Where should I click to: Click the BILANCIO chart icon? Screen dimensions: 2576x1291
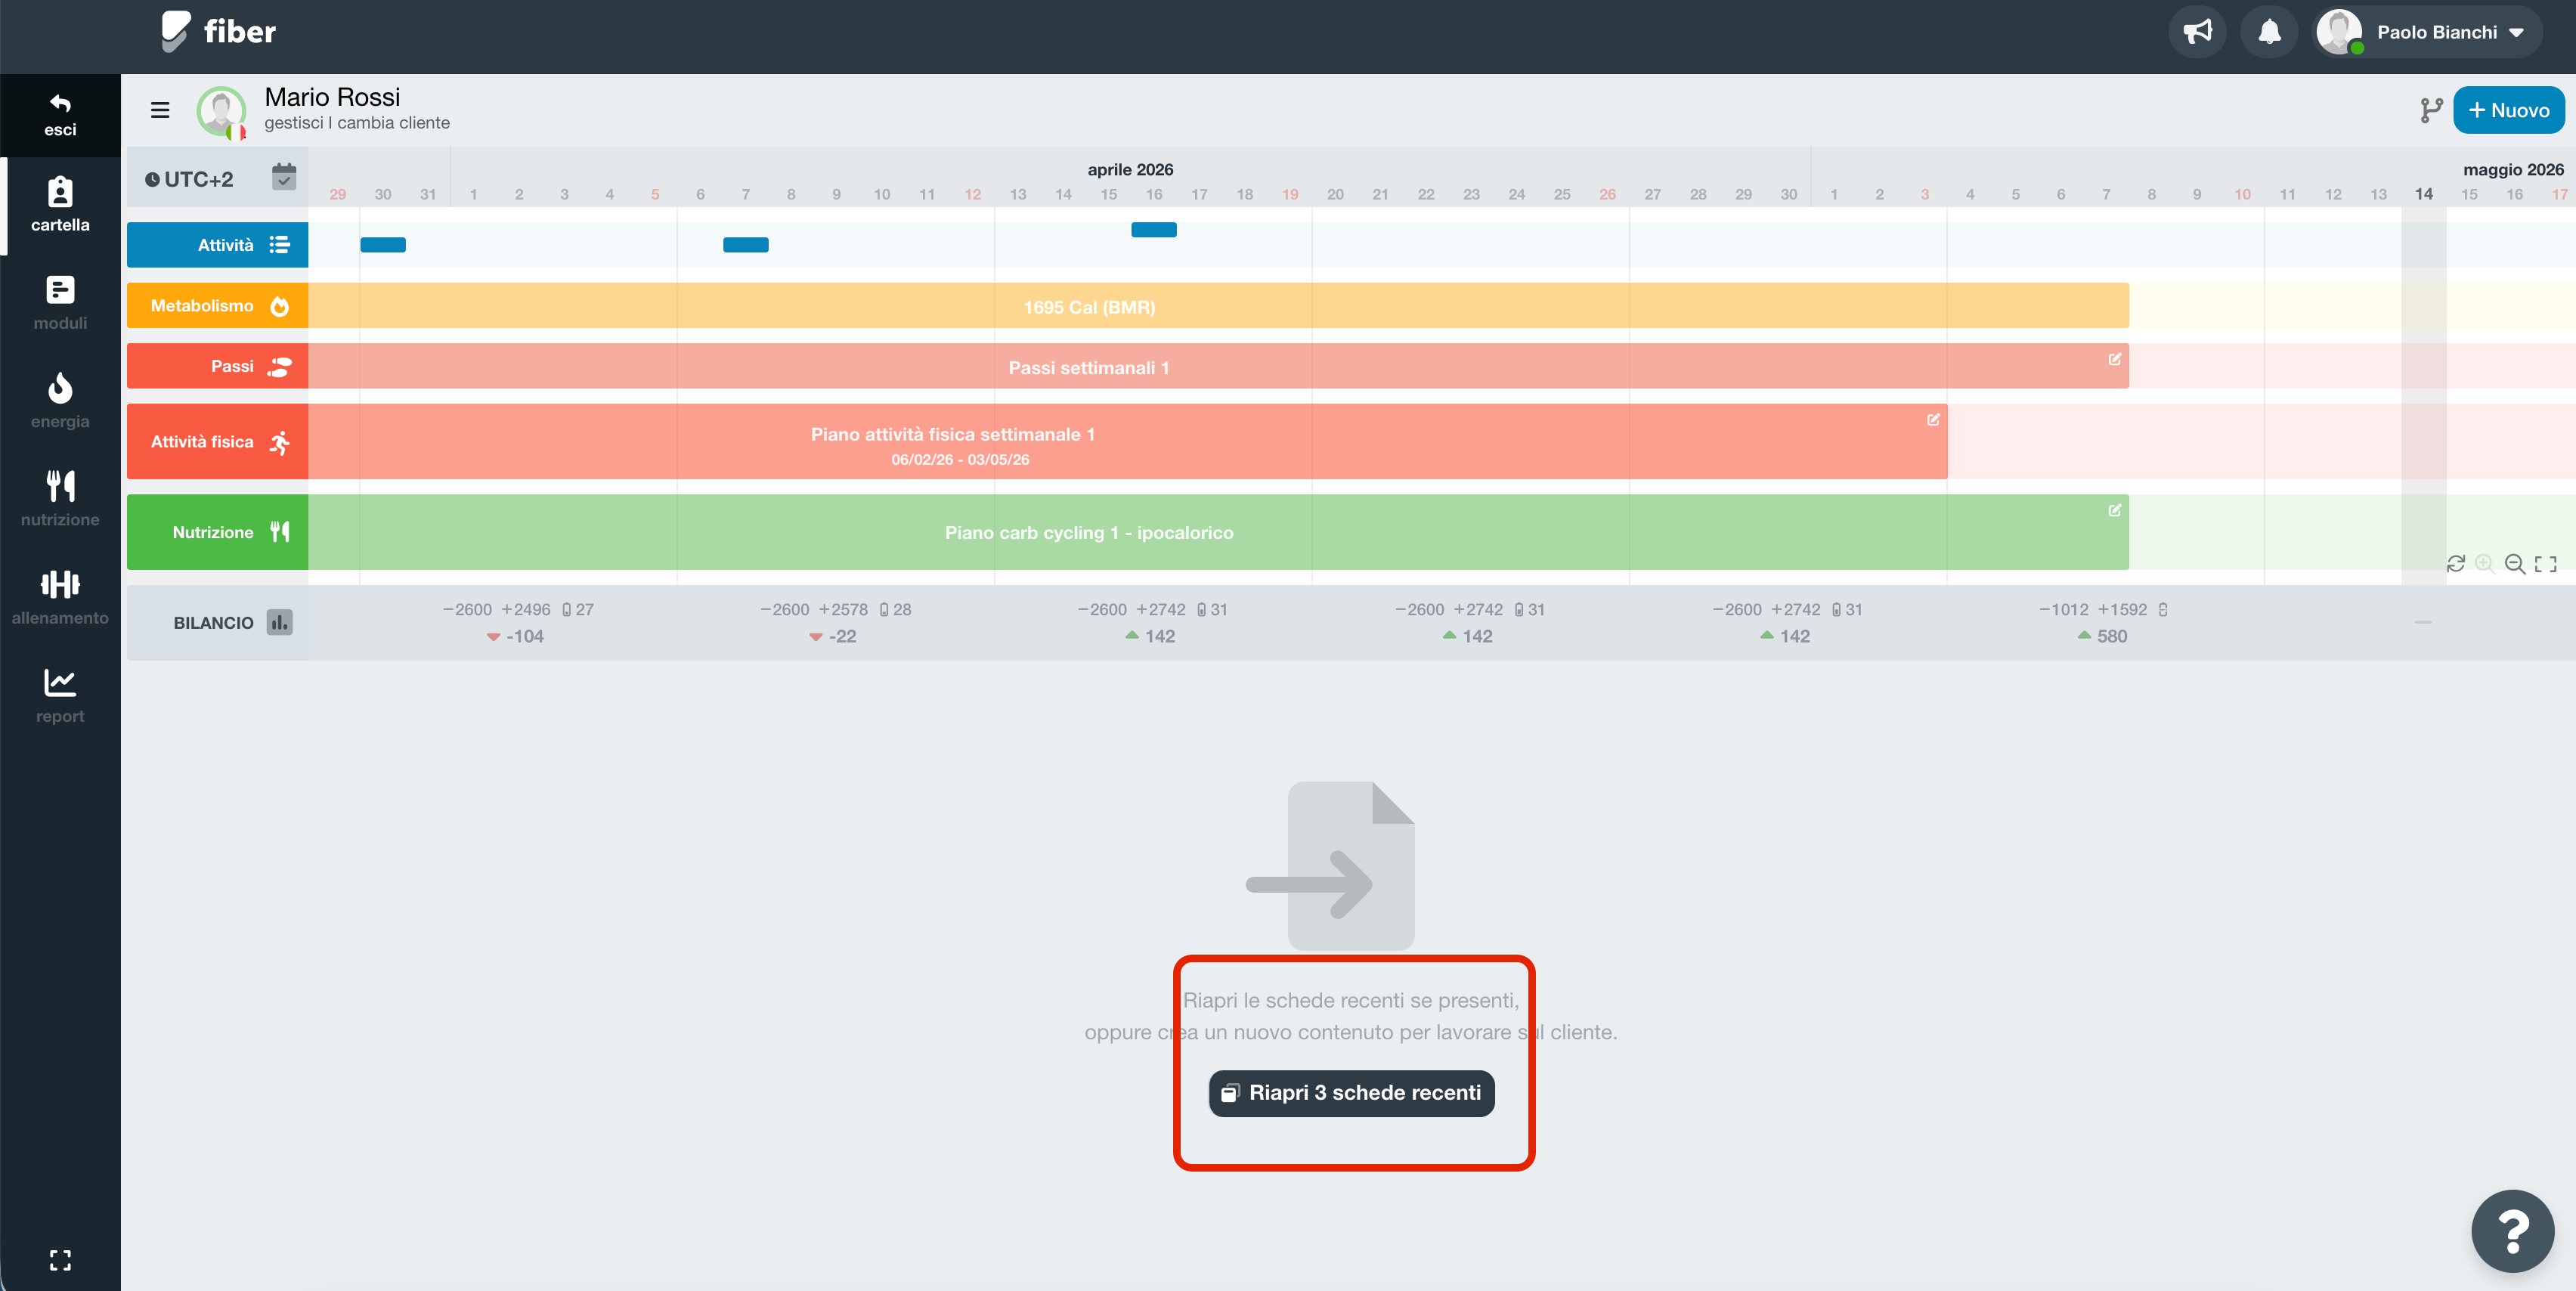coord(280,622)
